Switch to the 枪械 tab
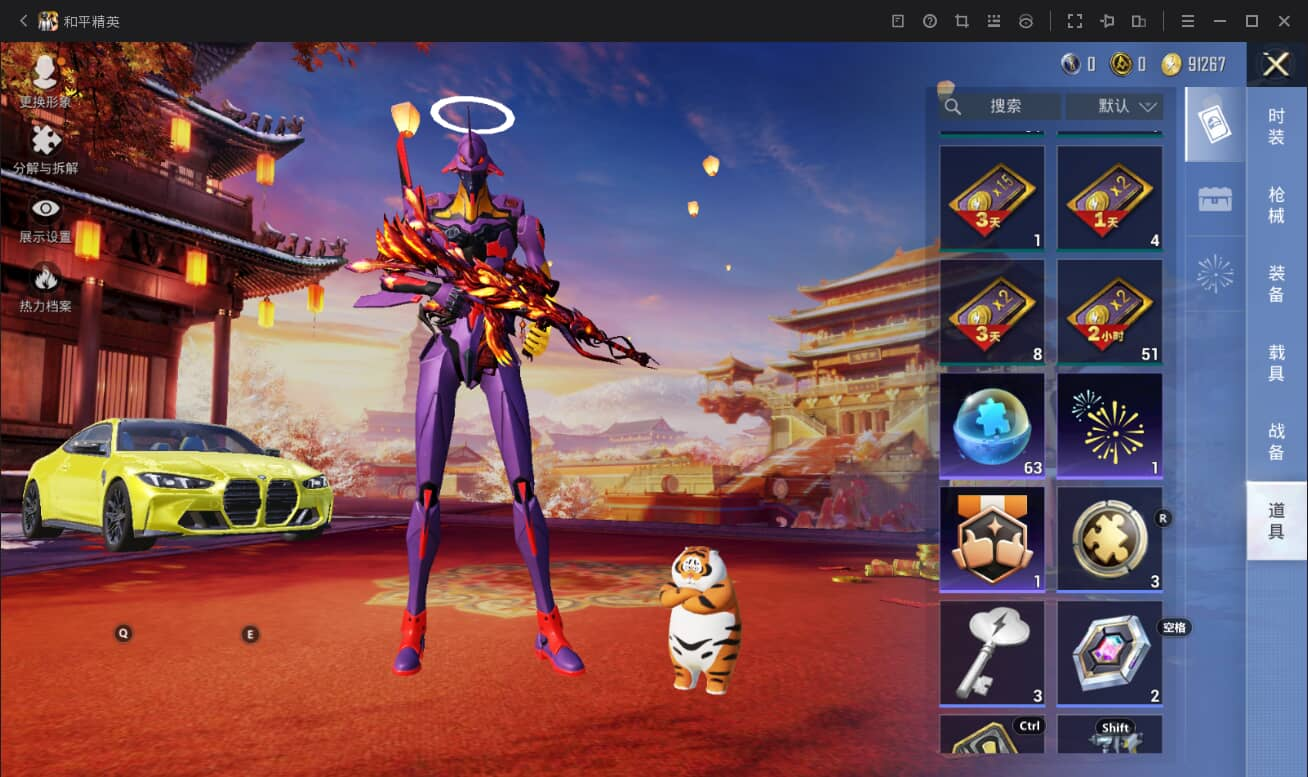Screen dimensions: 1308x777 coord(1277,206)
